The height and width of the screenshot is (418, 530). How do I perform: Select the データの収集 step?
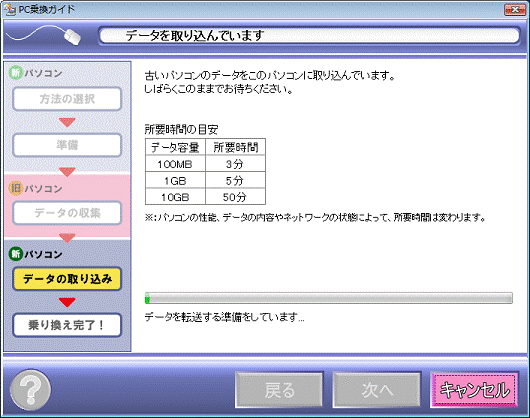coord(67,213)
